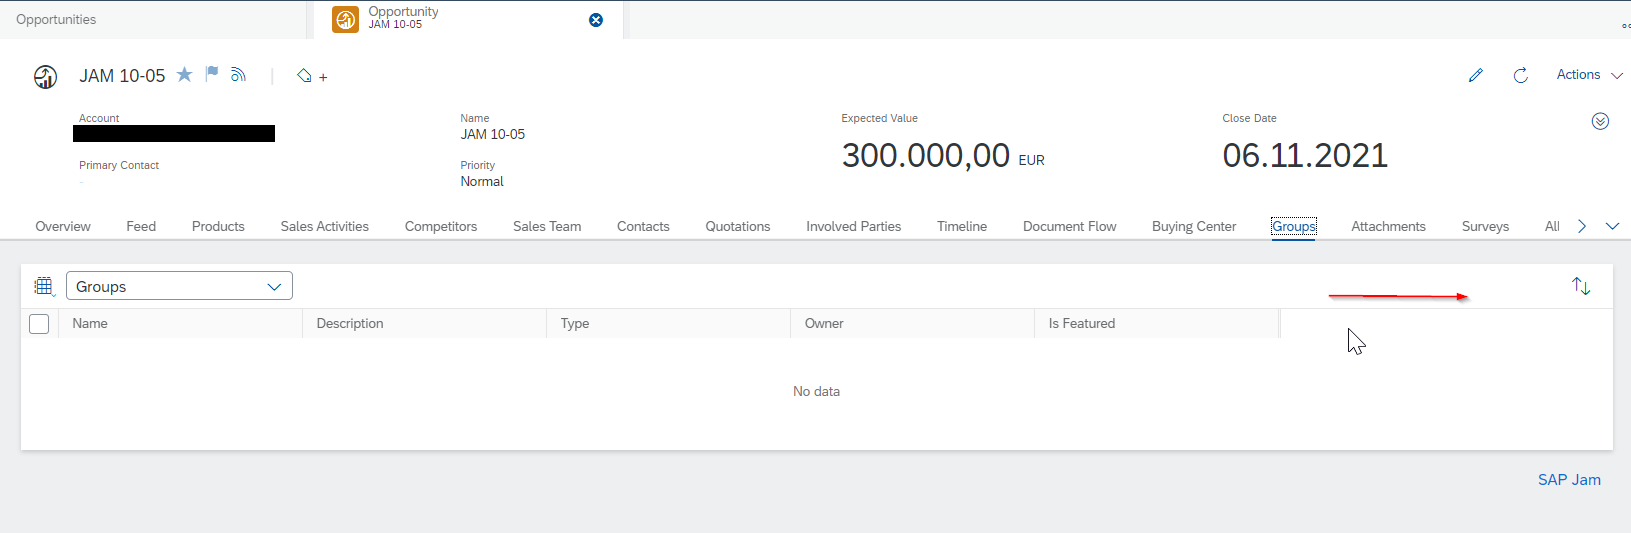Viewport: 1631px width, 533px height.
Task: Expand header details with circled chevron
Action: coord(1600,121)
